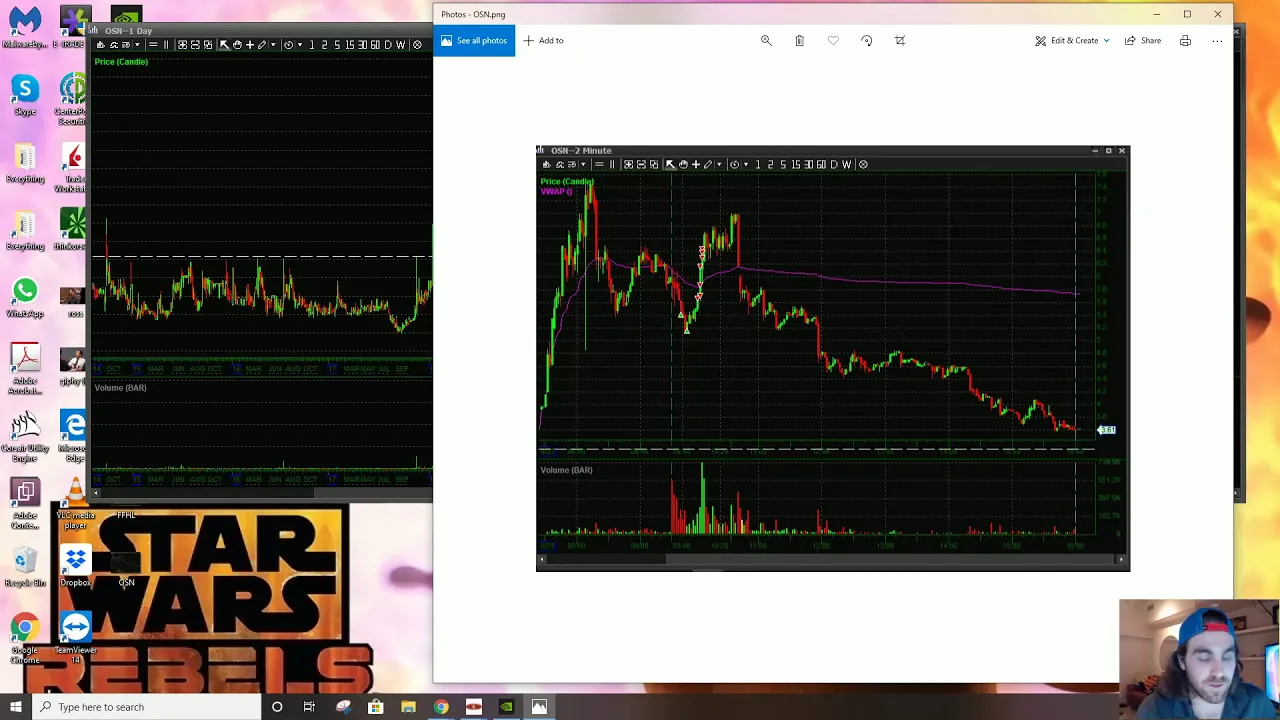Expand dropdown arrow beside clock icon in 1 Day chart
Image resolution: width=1280 pixels, height=720 pixels.
(300, 45)
